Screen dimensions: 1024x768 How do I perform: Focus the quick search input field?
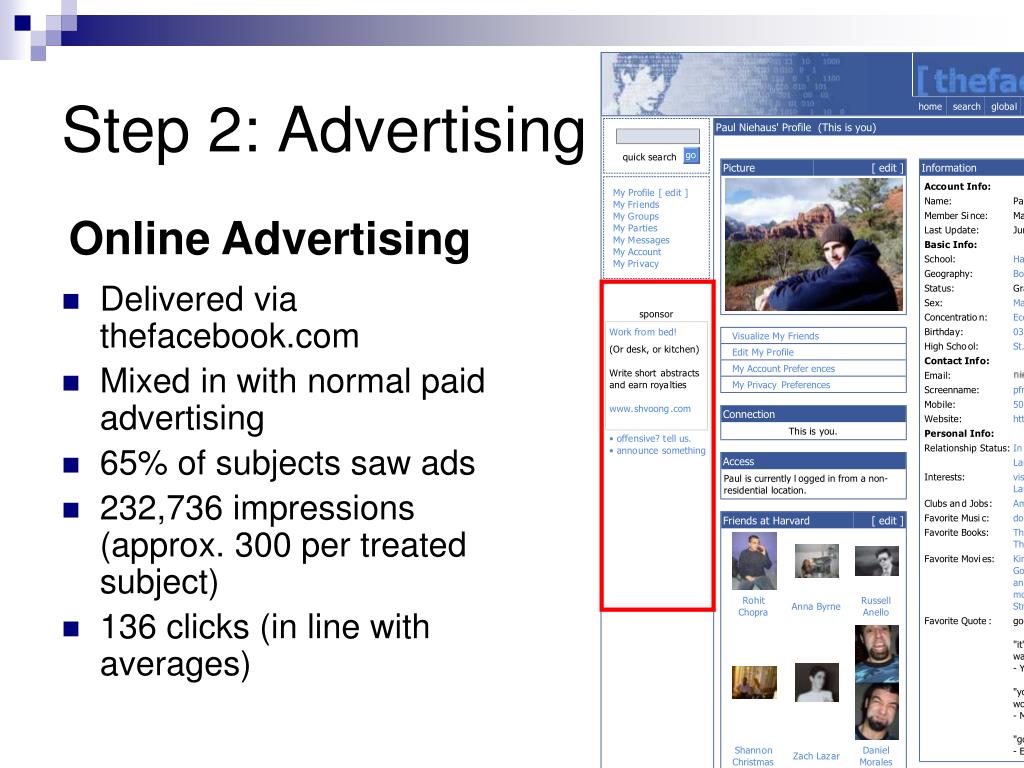pos(658,136)
